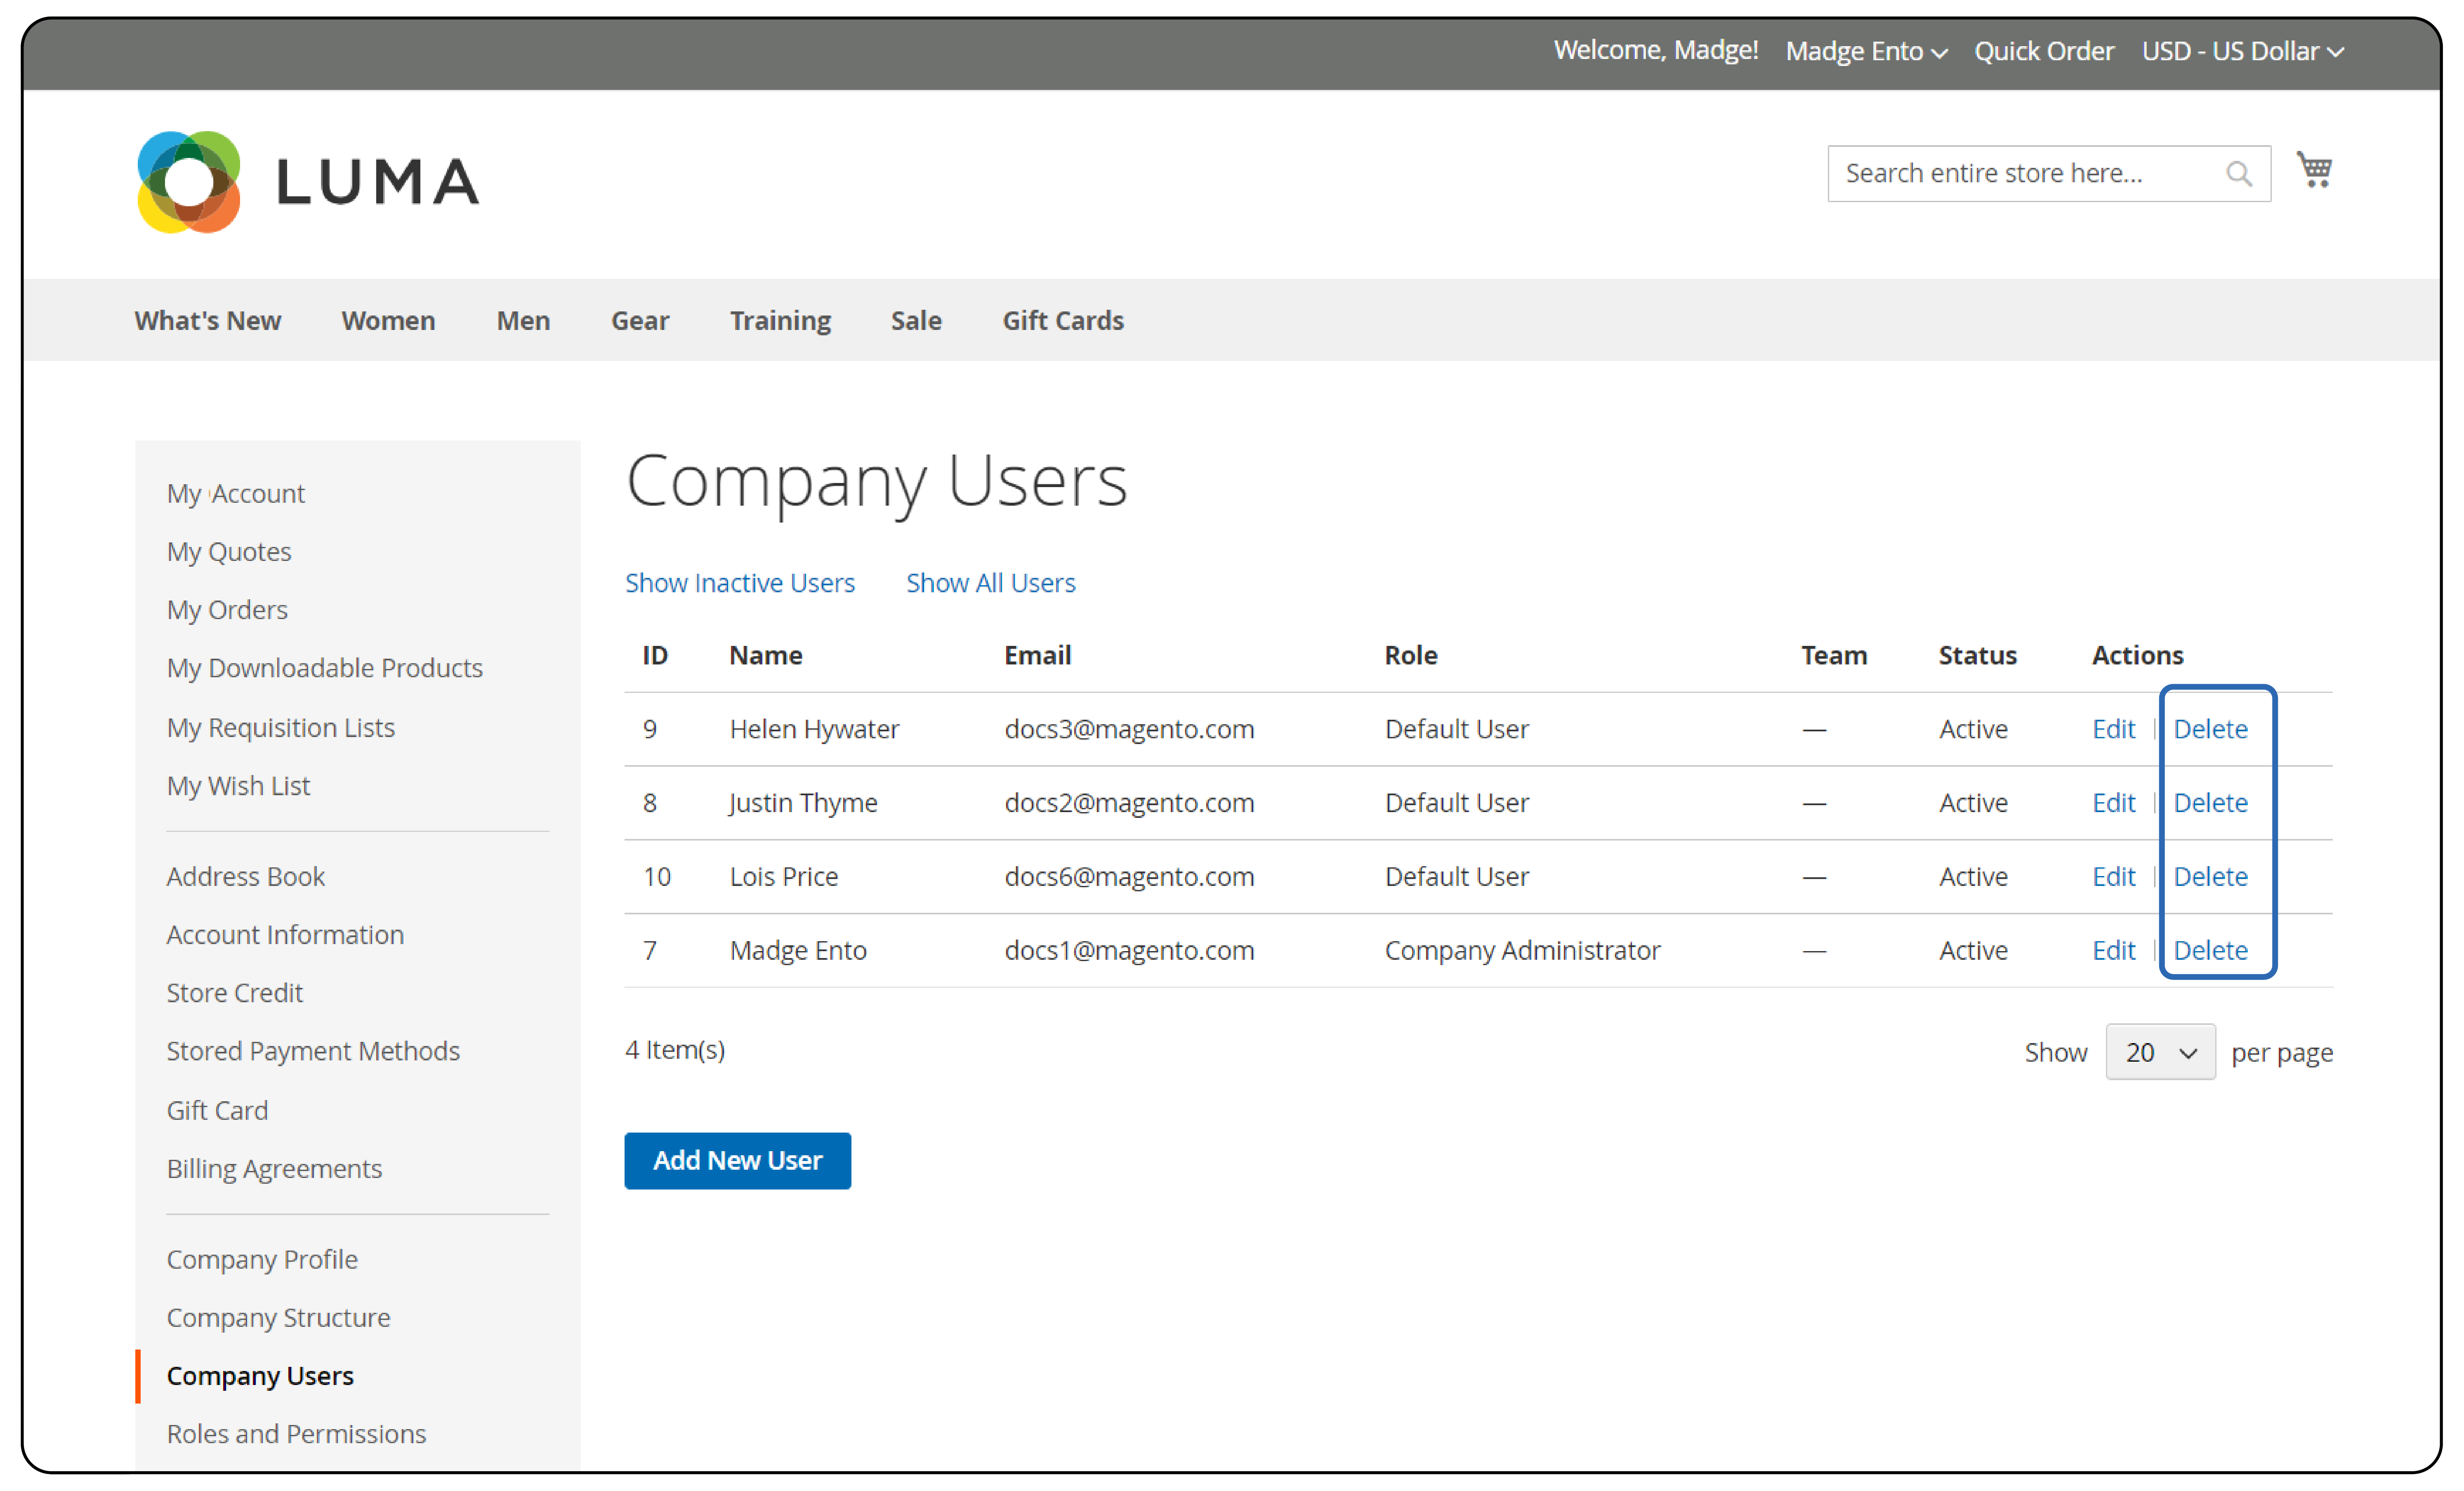Open My Quotes in sidebar

click(x=229, y=552)
